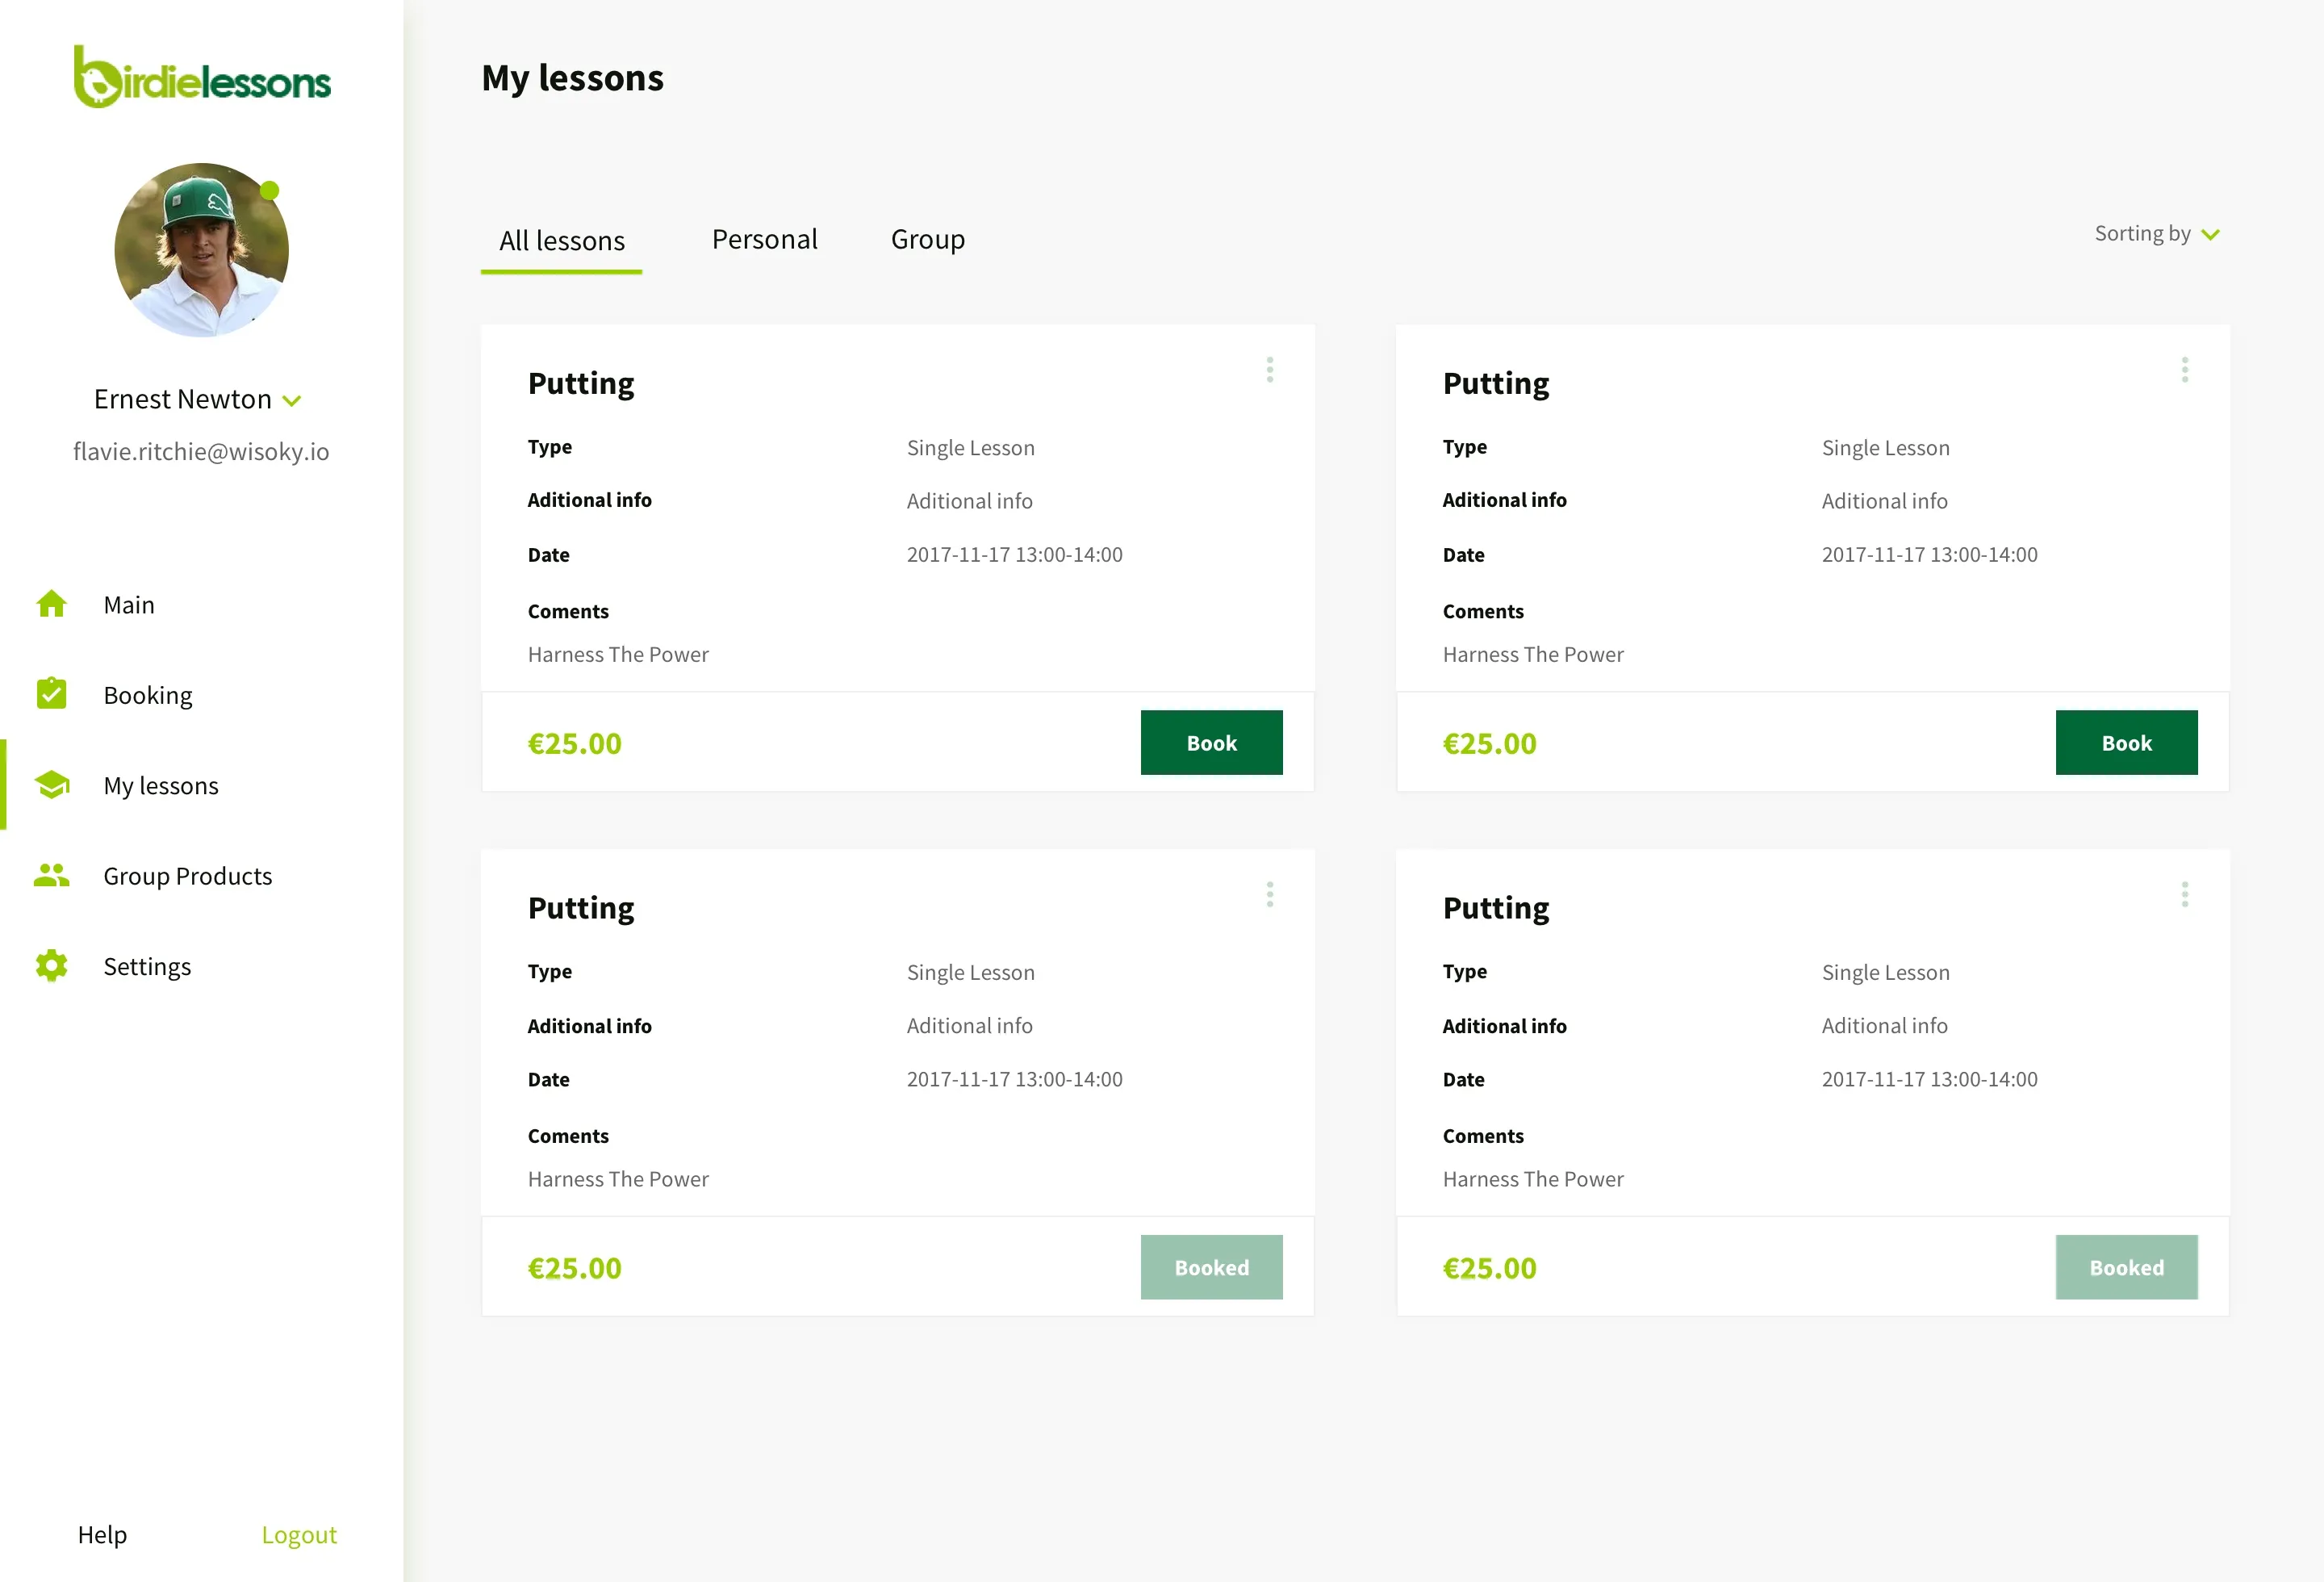
Task: Open three-dot menu on bottom-right Putting card
Action: pyautogui.click(x=2184, y=894)
